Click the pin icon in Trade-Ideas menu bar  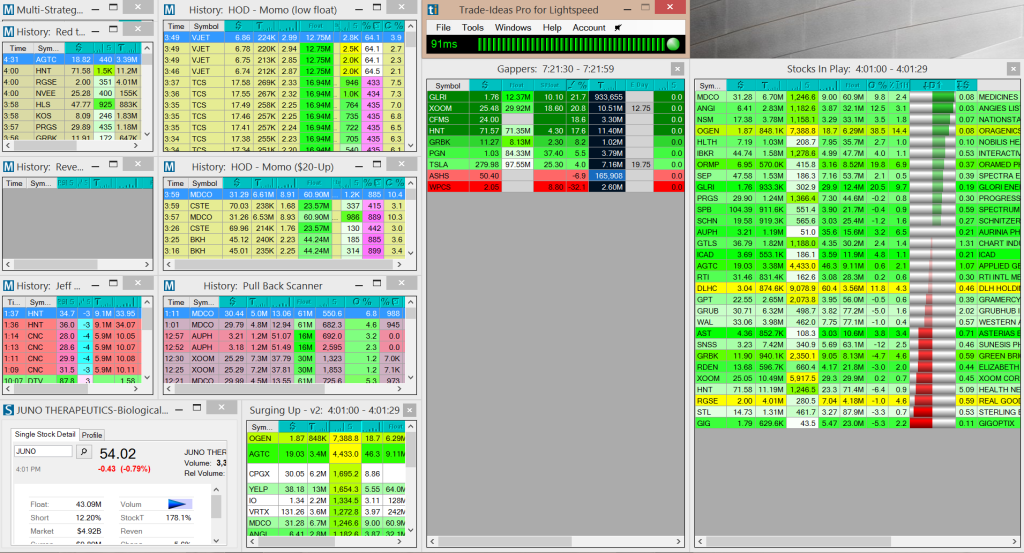[618, 27]
